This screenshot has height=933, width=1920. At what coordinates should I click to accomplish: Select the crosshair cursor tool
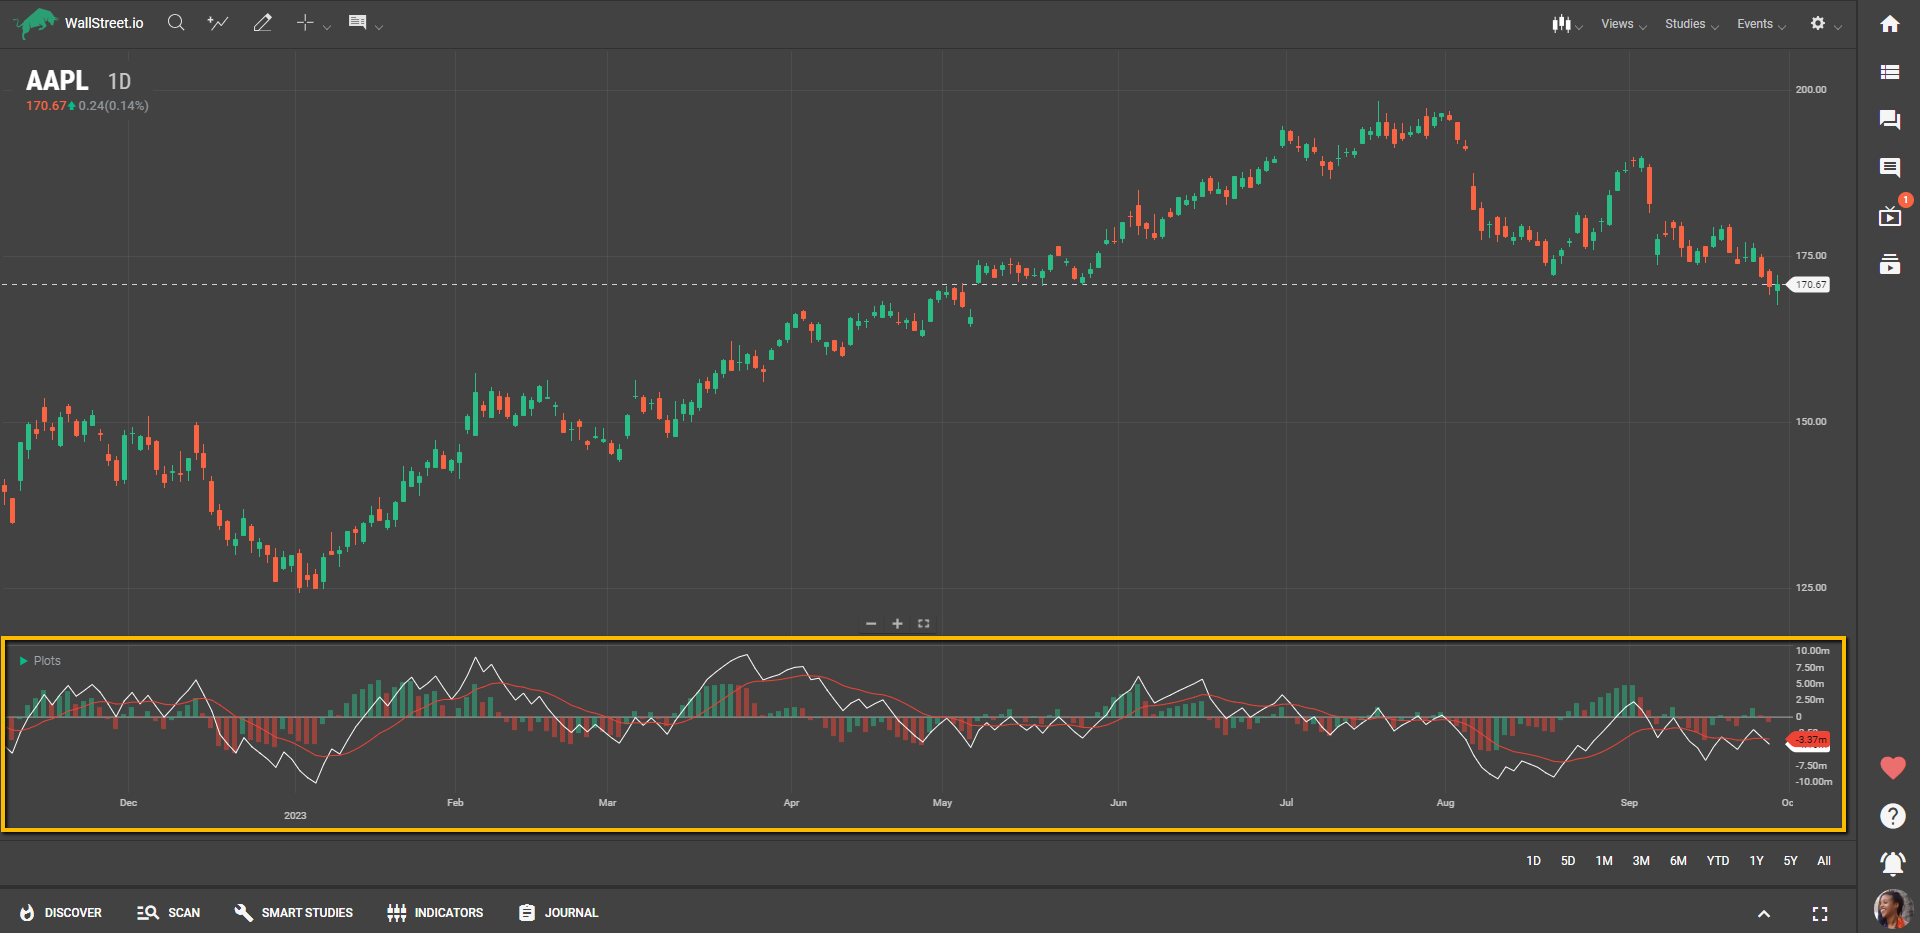[305, 23]
